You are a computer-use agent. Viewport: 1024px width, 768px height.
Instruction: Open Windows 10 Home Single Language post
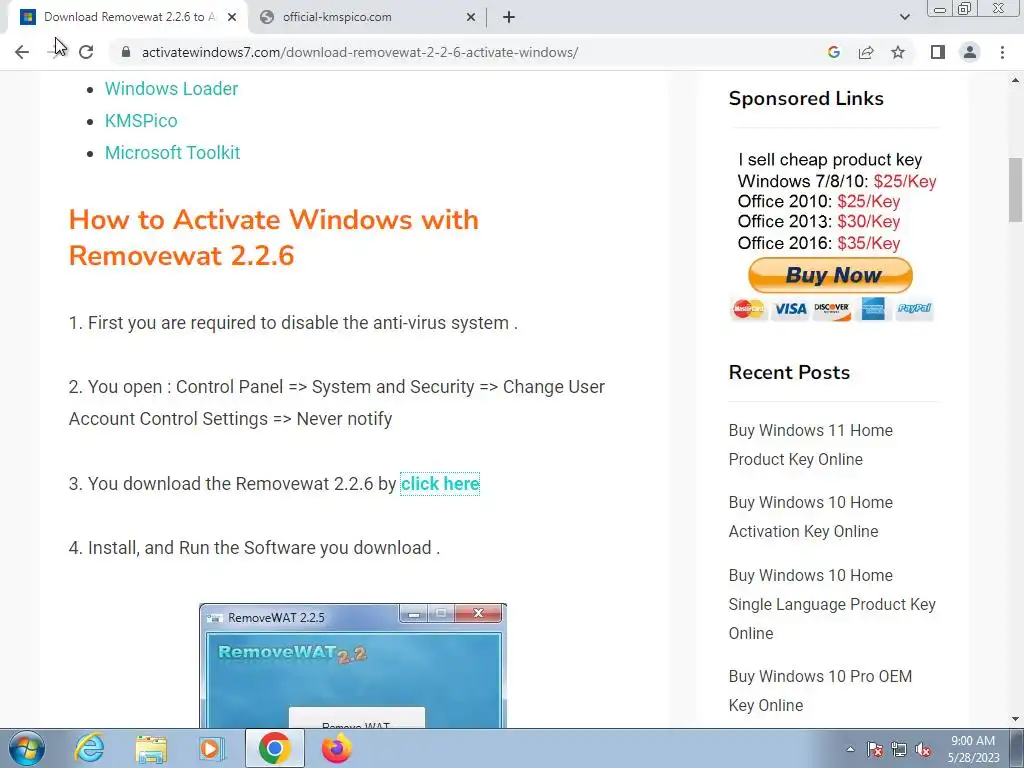pyautogui.click(x=832, y=604)
